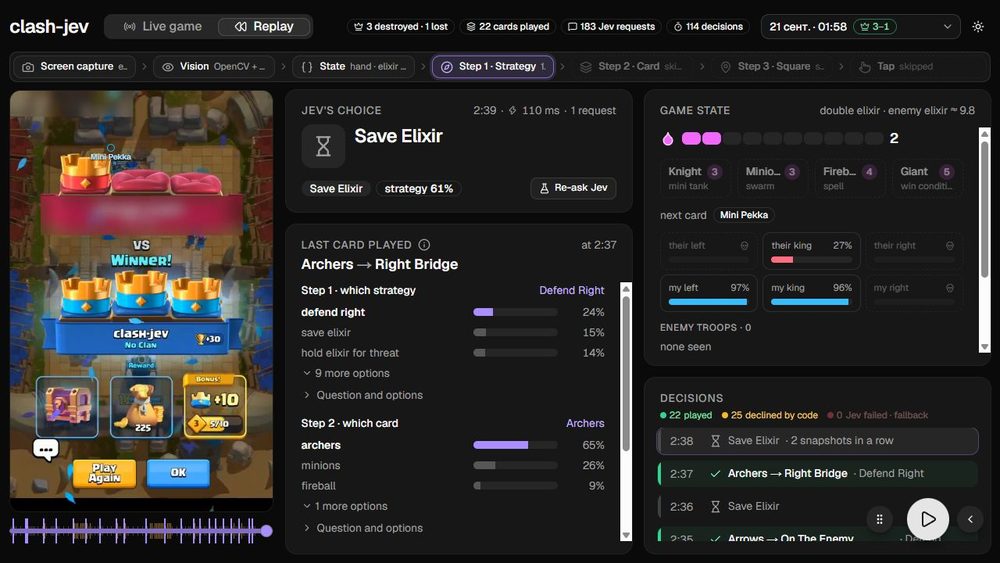Open the match selector dropdown 21 сент. 01:58
The image size is (1000, 563).
(860, 27)
